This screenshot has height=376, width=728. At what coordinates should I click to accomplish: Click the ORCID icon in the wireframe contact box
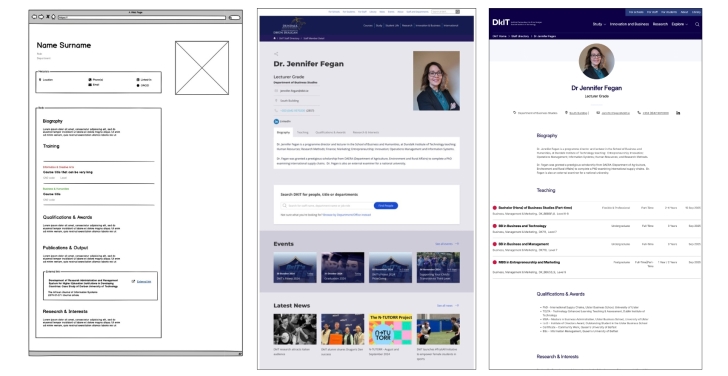click(138, 85)
